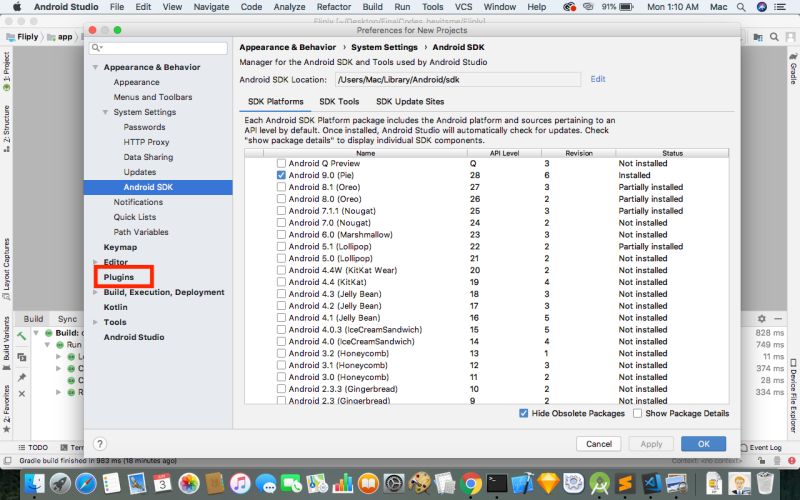Click the Android SDK Location field
Viewport: 800px width, 500px height.
point(458,80)
